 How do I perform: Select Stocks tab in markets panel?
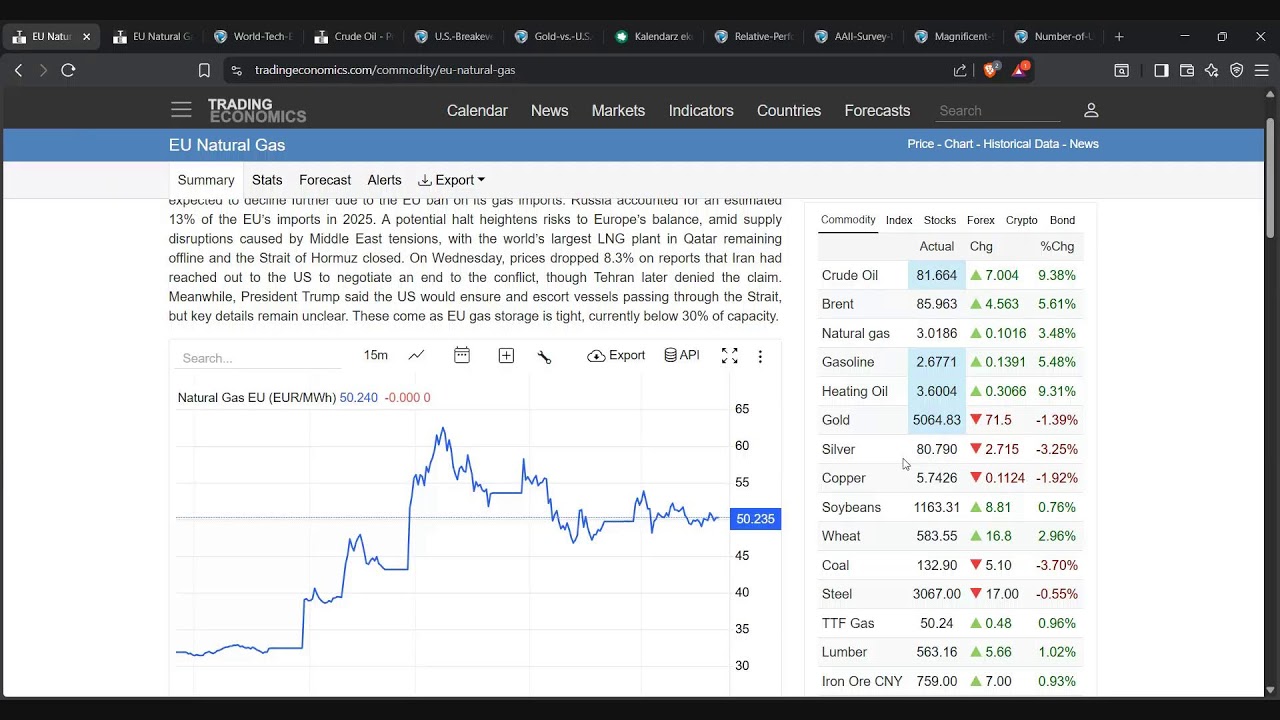(939, 220)
